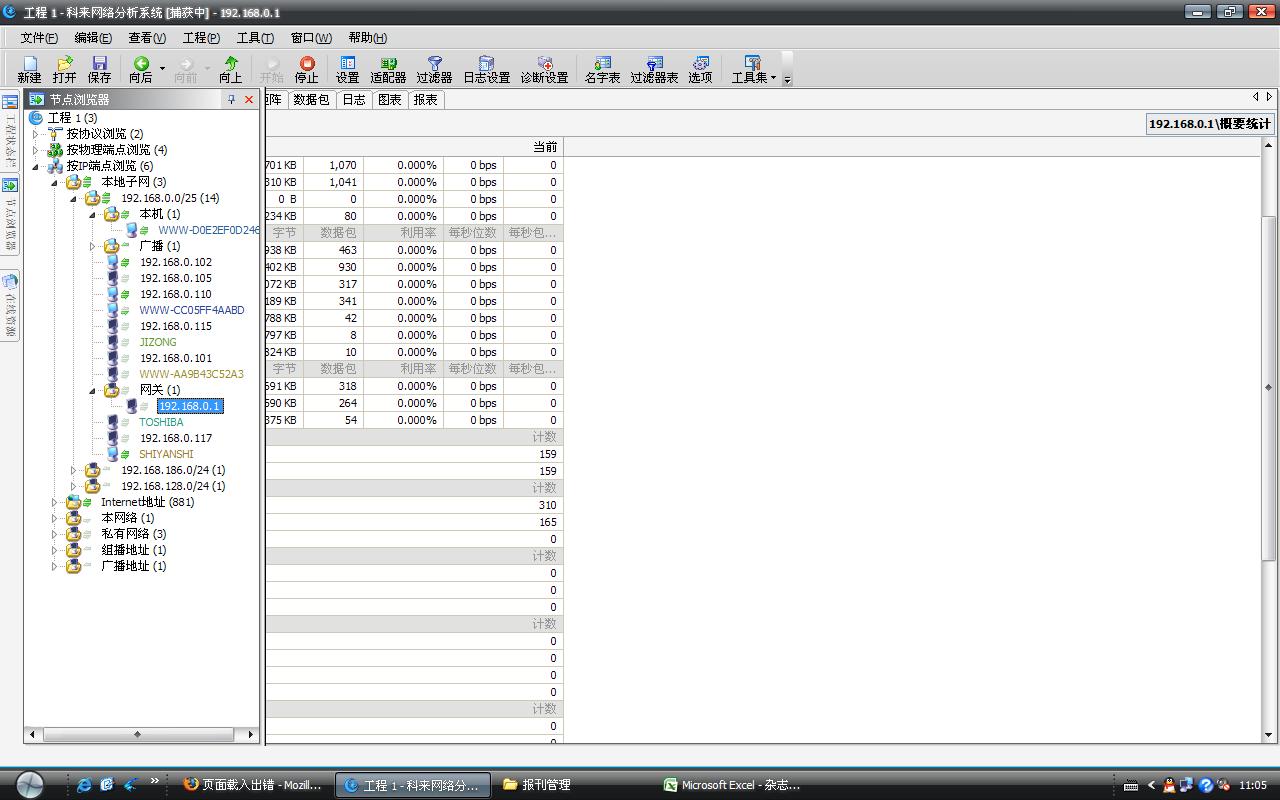Screen dimensions: 1280x800
Task: Click the 向上 (Up) navigation icon
Action: 230,69
